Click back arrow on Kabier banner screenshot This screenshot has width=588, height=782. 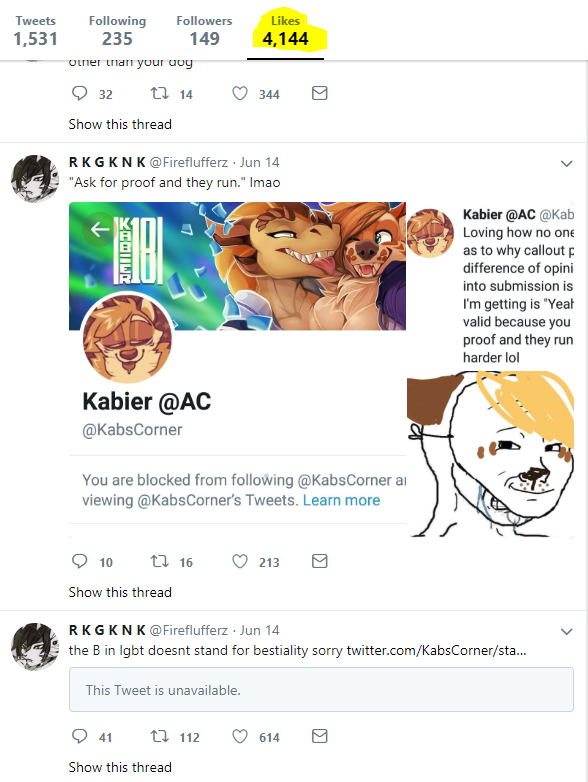point(100,229)
